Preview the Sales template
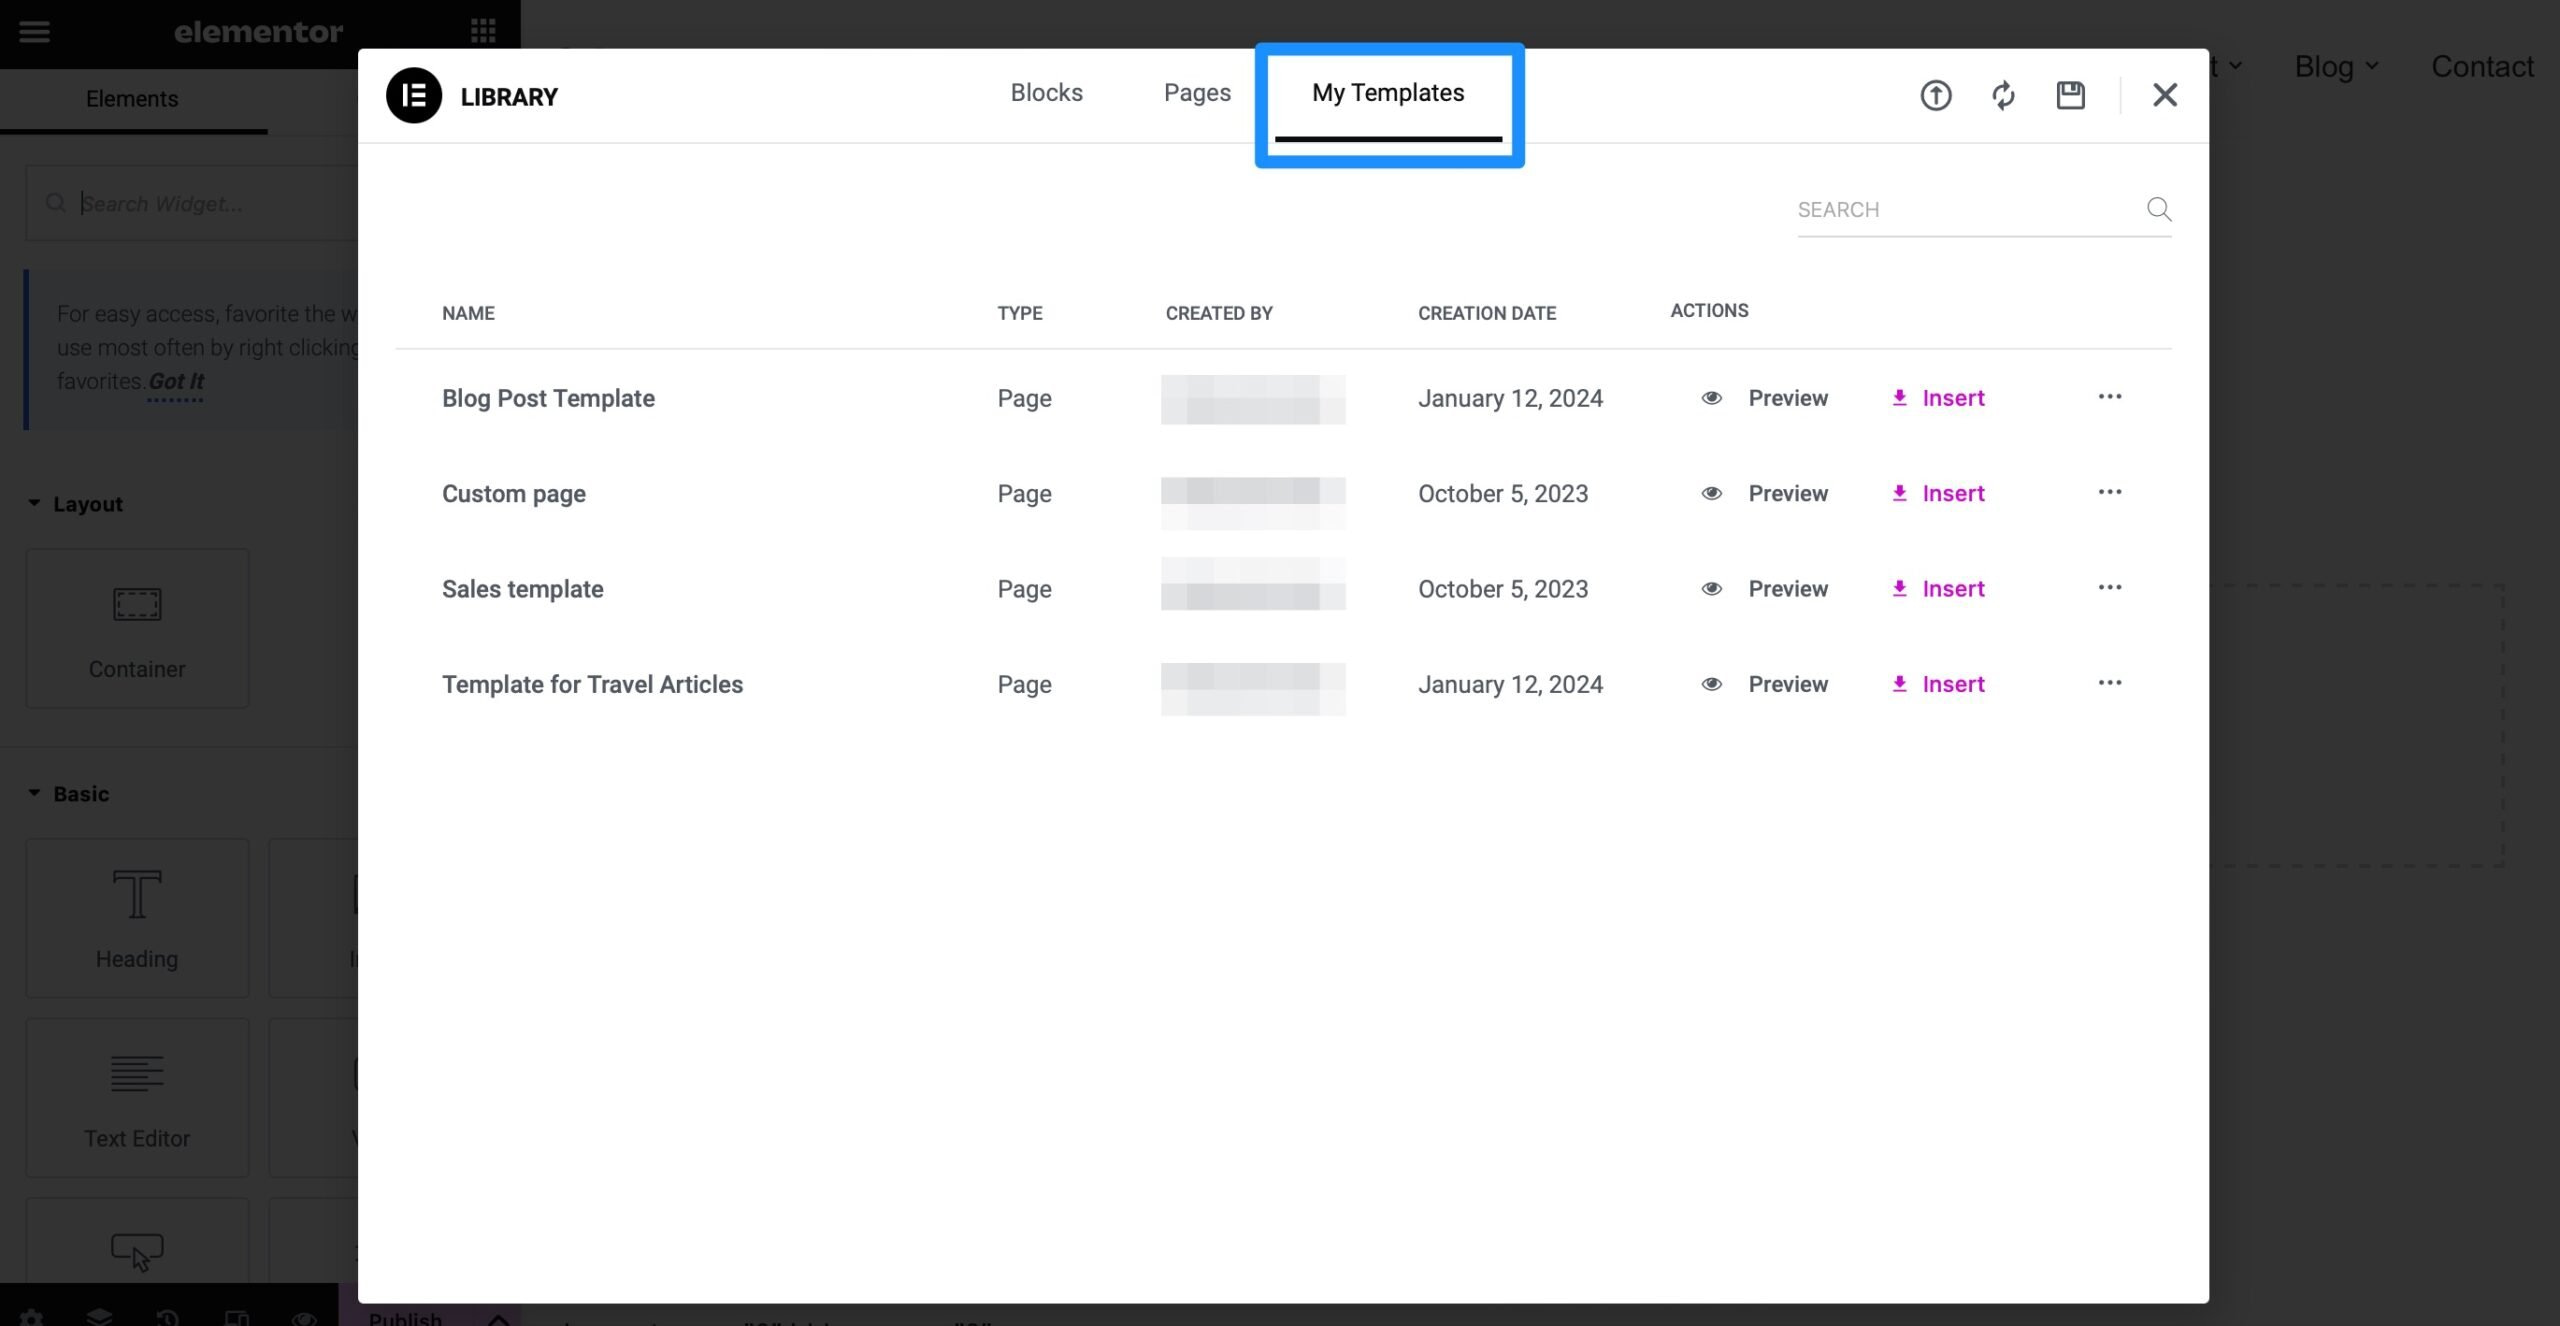Image resolution: width=2560 pixels, height=1326 pixels. pyautogui.click(x=1788, y=589)
